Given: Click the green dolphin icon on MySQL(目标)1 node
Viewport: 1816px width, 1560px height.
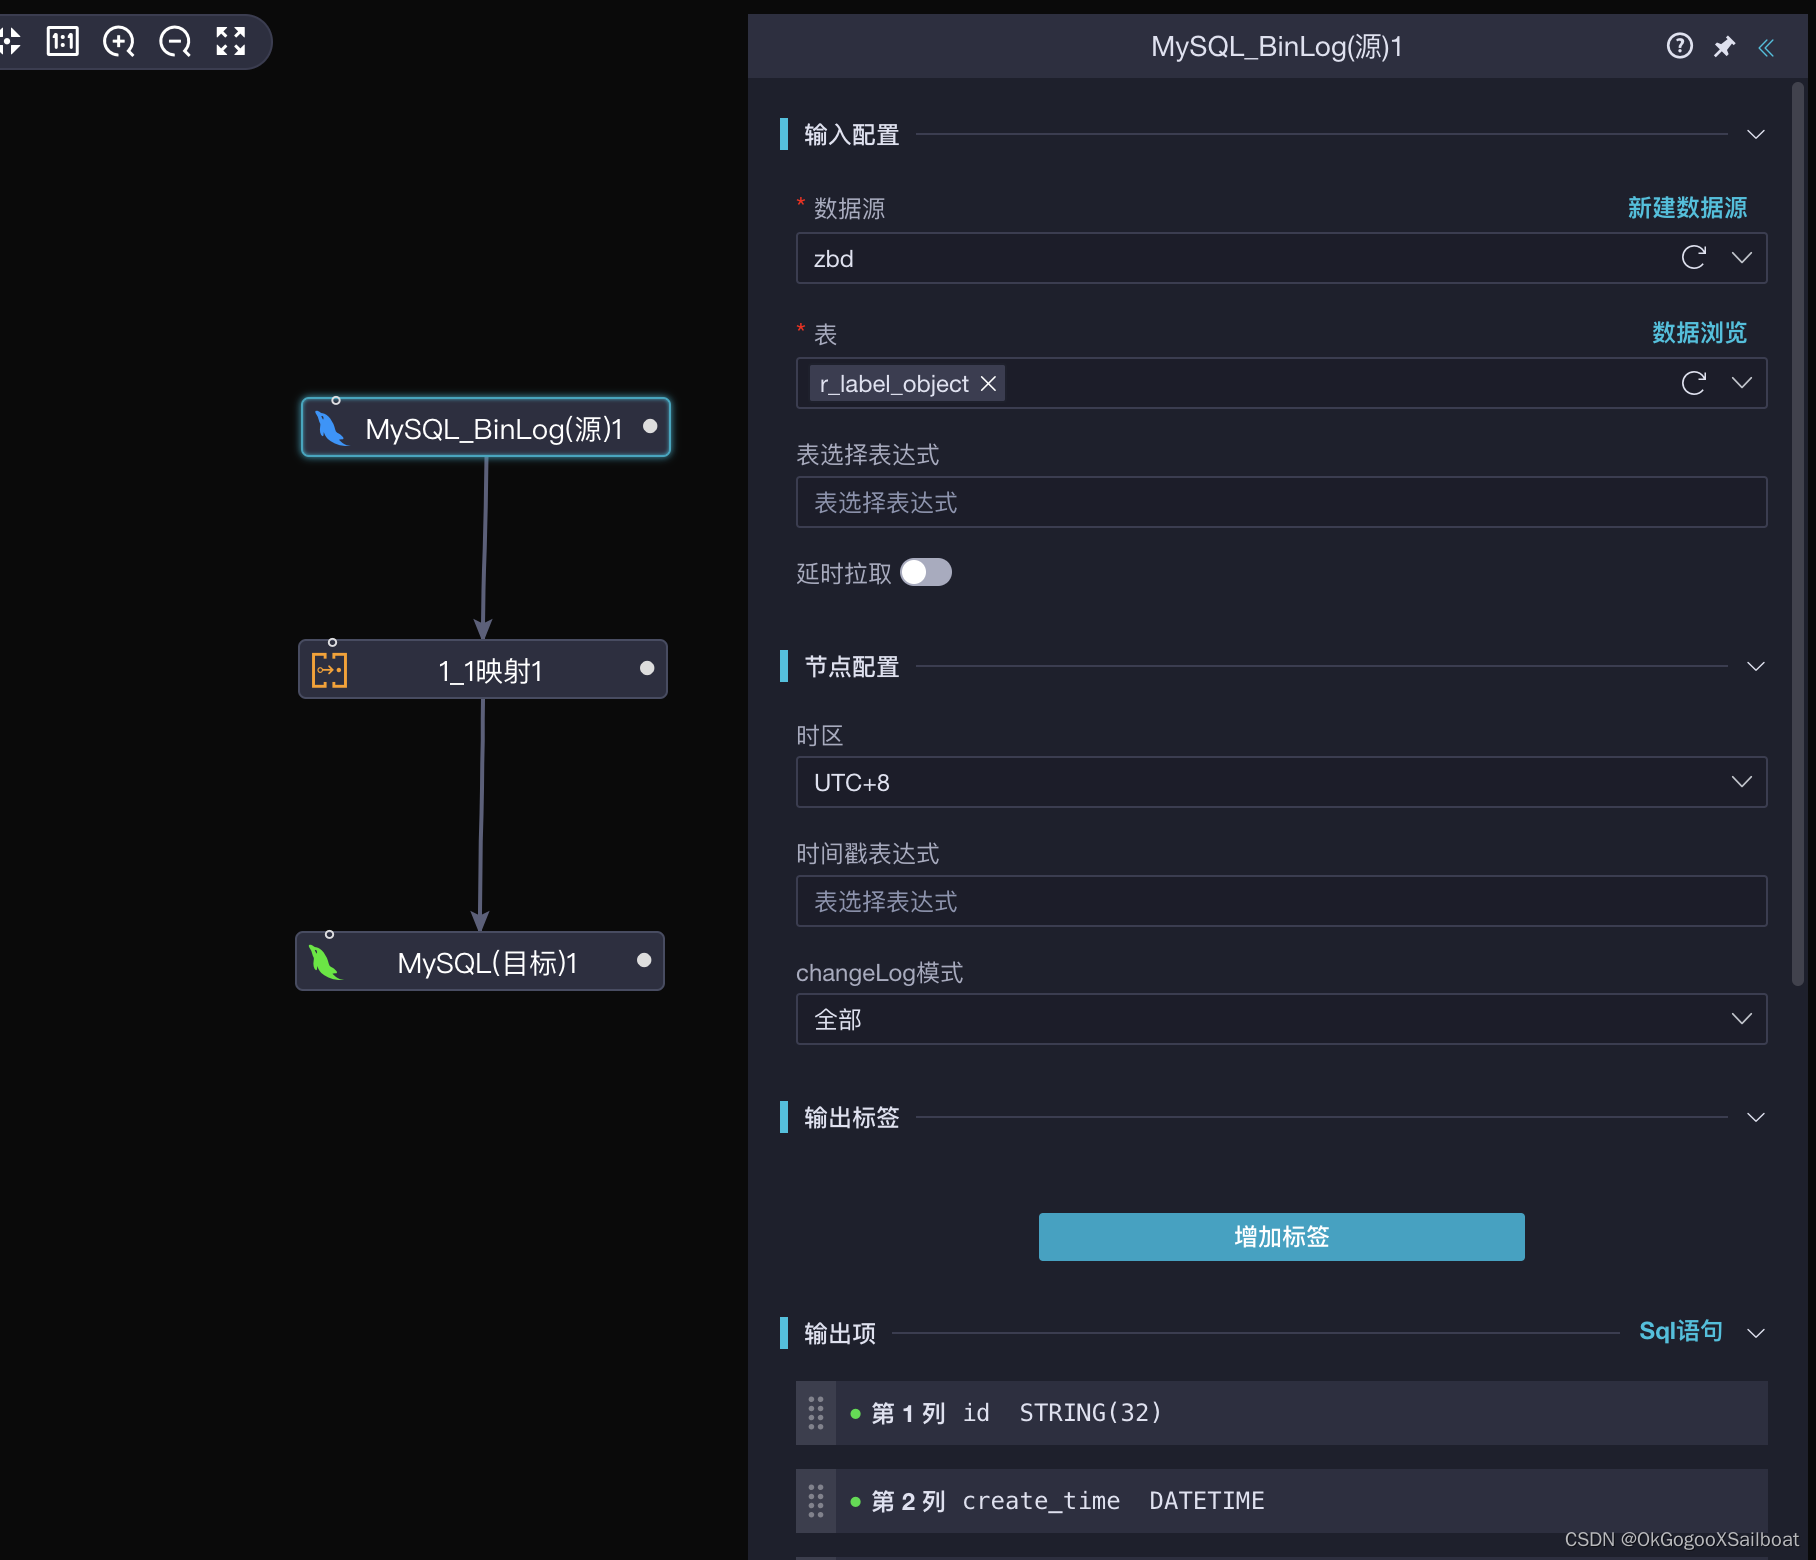Looking at the screenshot, I should [x=324, y=962].
